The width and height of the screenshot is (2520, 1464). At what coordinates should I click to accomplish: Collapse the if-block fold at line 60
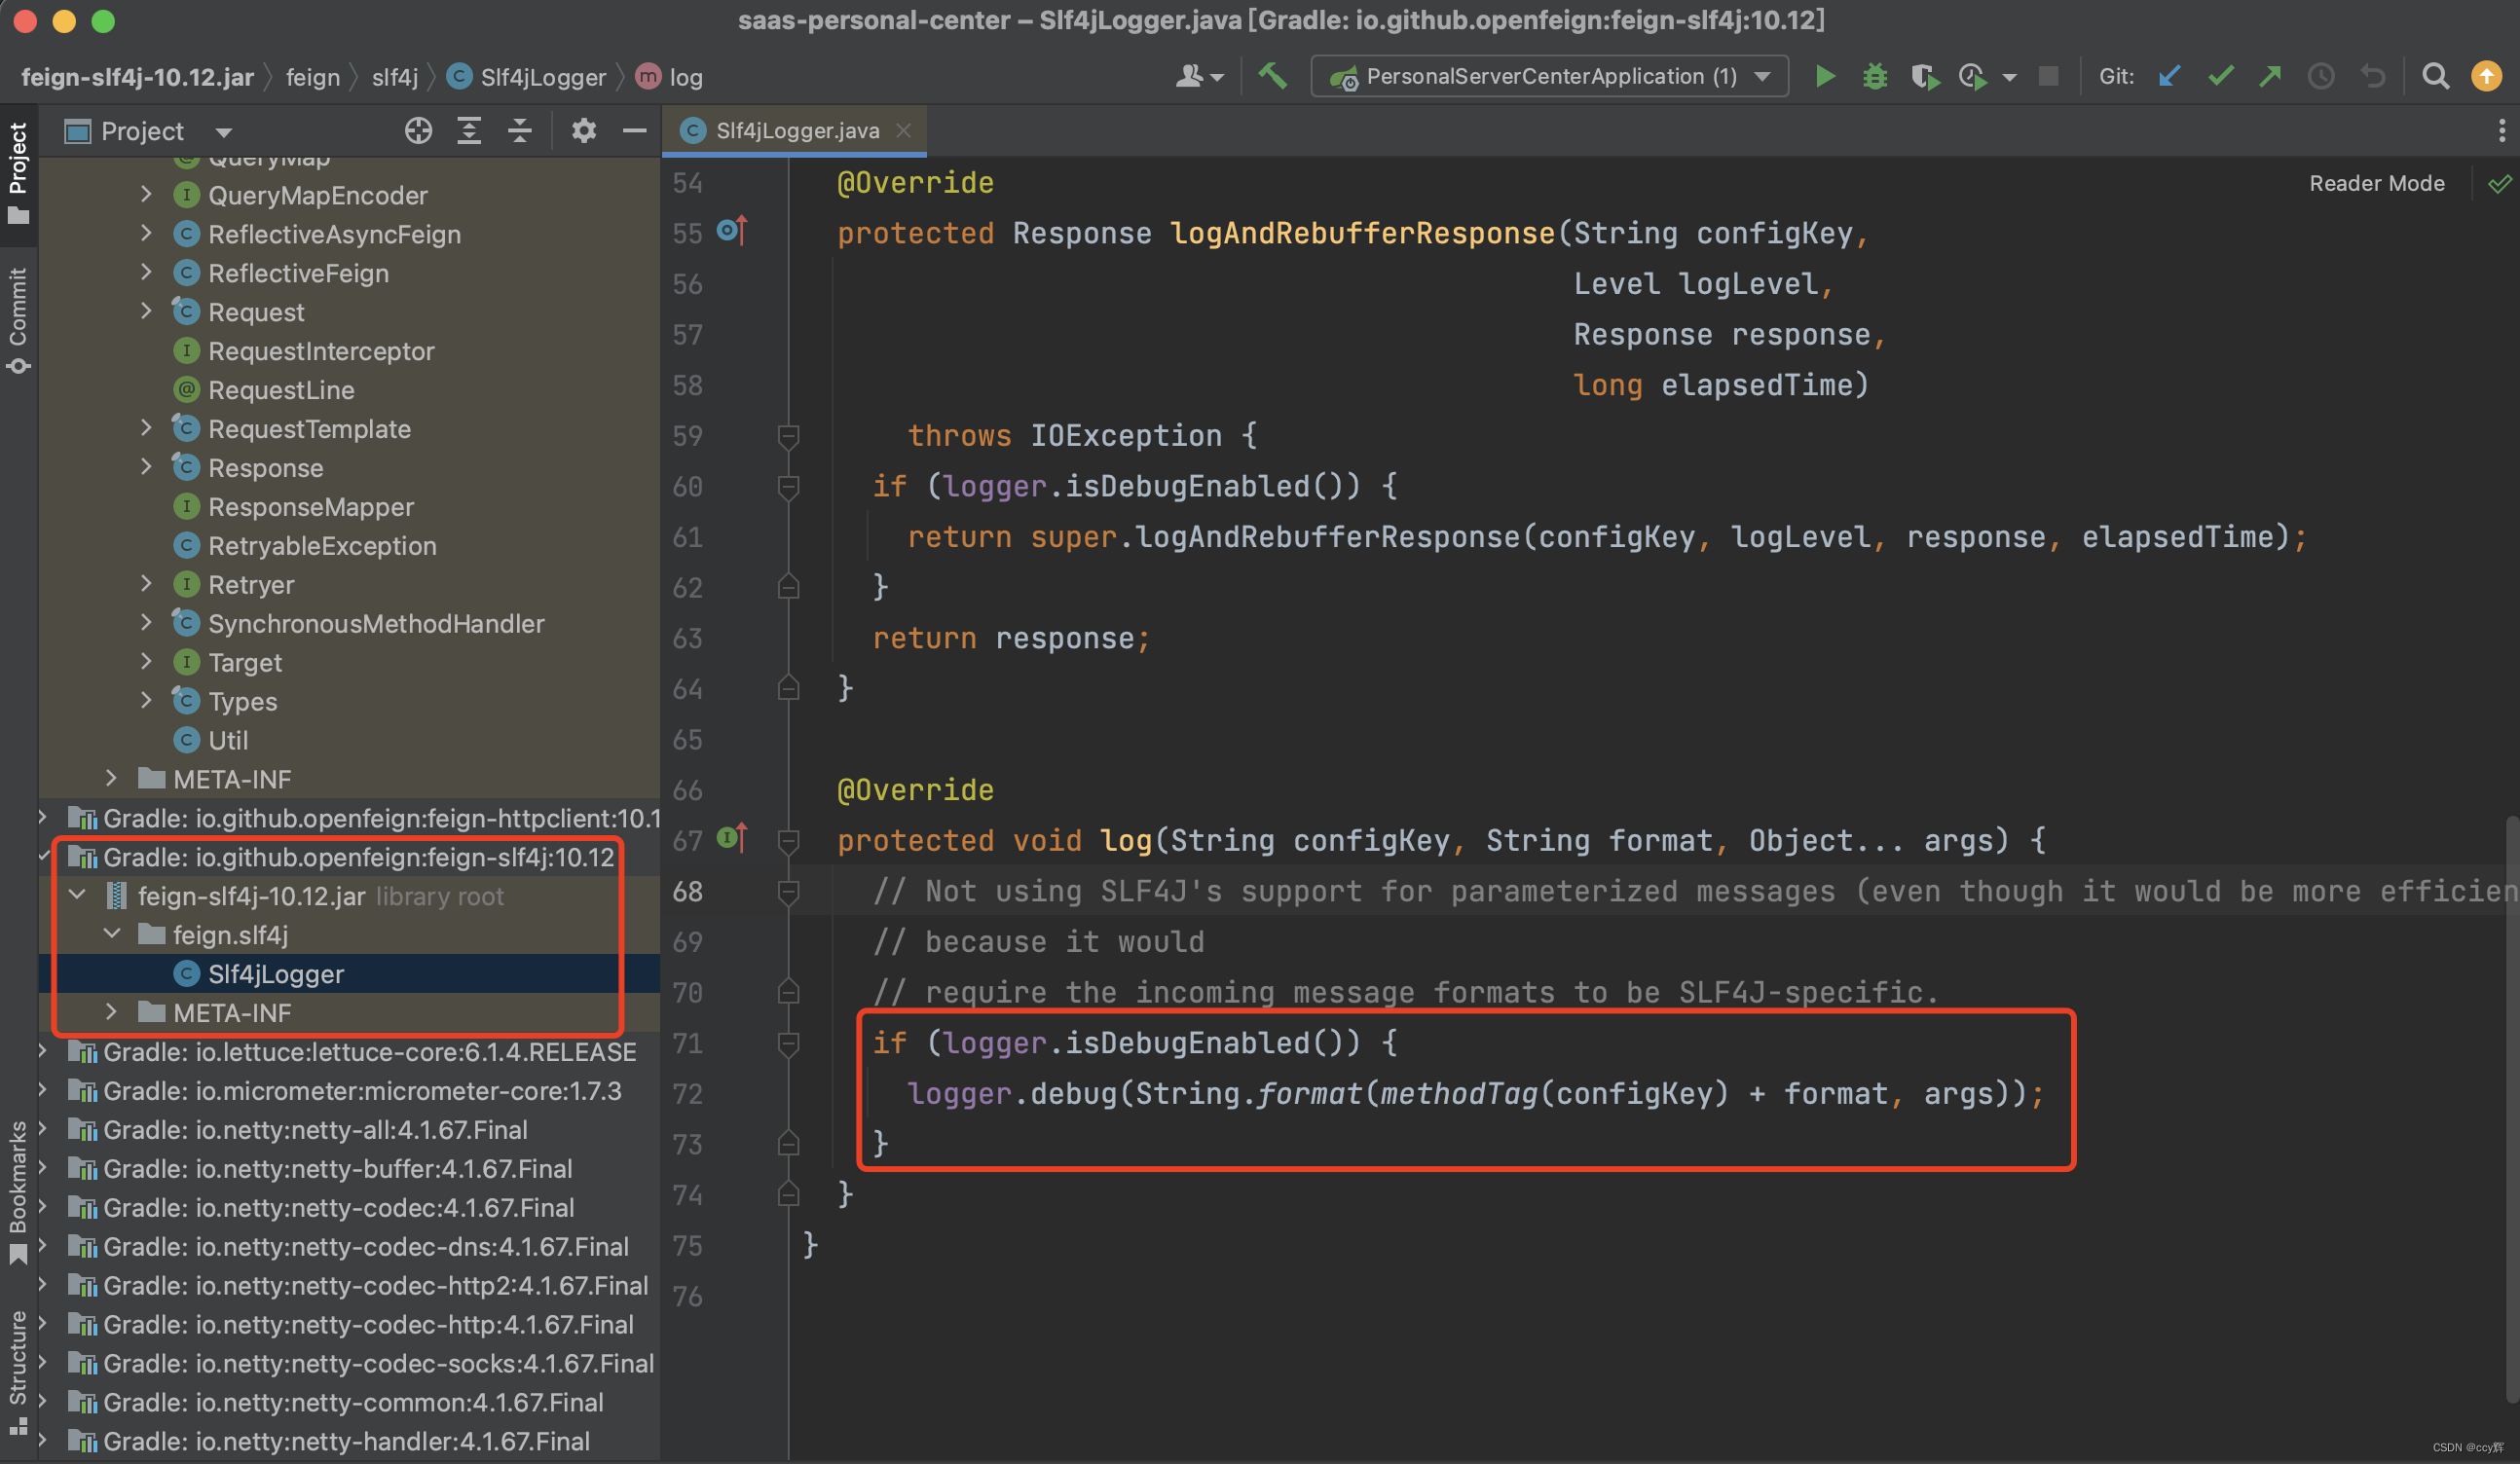click(788, 487)
